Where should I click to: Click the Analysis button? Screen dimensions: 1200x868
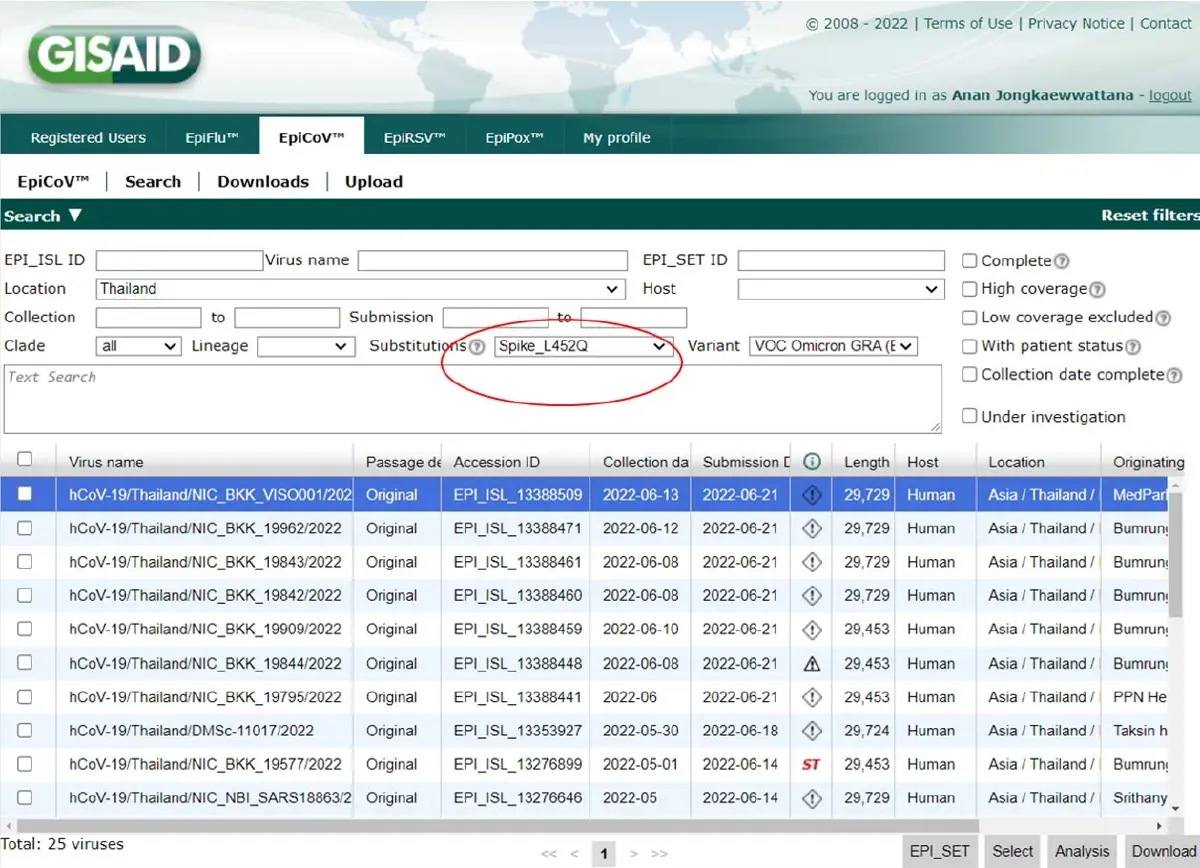pyautogui.click(x=1082, y=851)
